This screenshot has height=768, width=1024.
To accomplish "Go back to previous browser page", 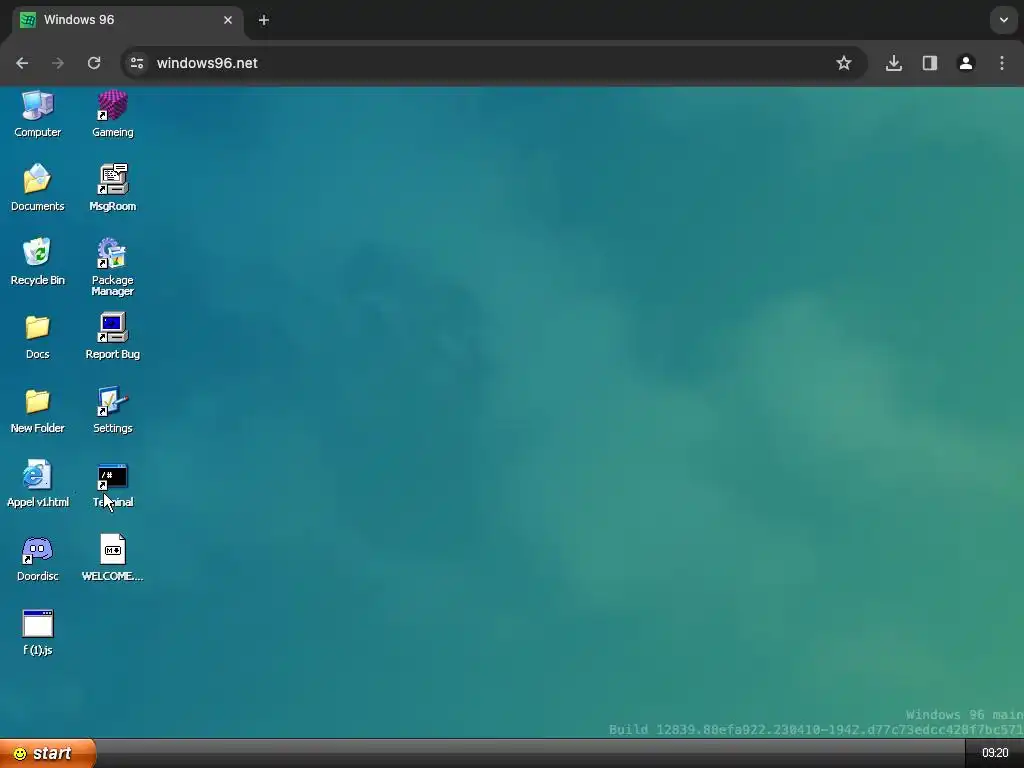I will pos(22,63).
